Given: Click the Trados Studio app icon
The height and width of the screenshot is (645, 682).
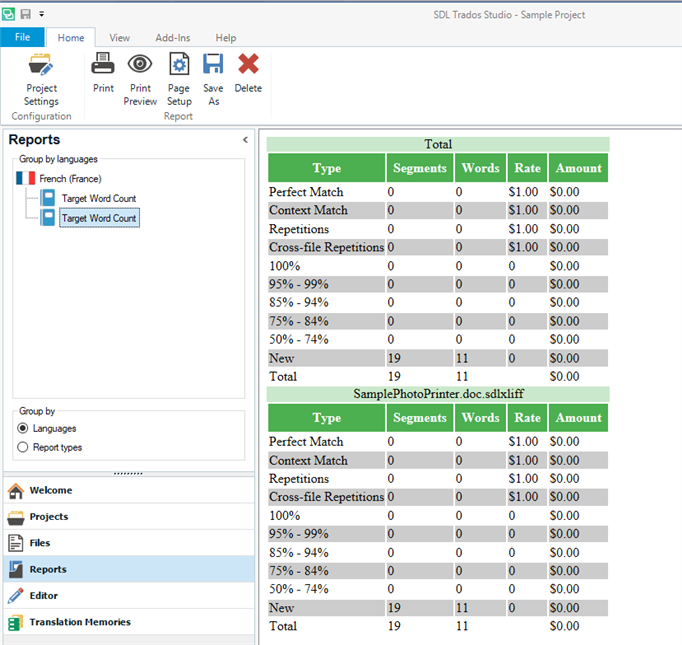Looking at the screenshot, I should 8,14.
